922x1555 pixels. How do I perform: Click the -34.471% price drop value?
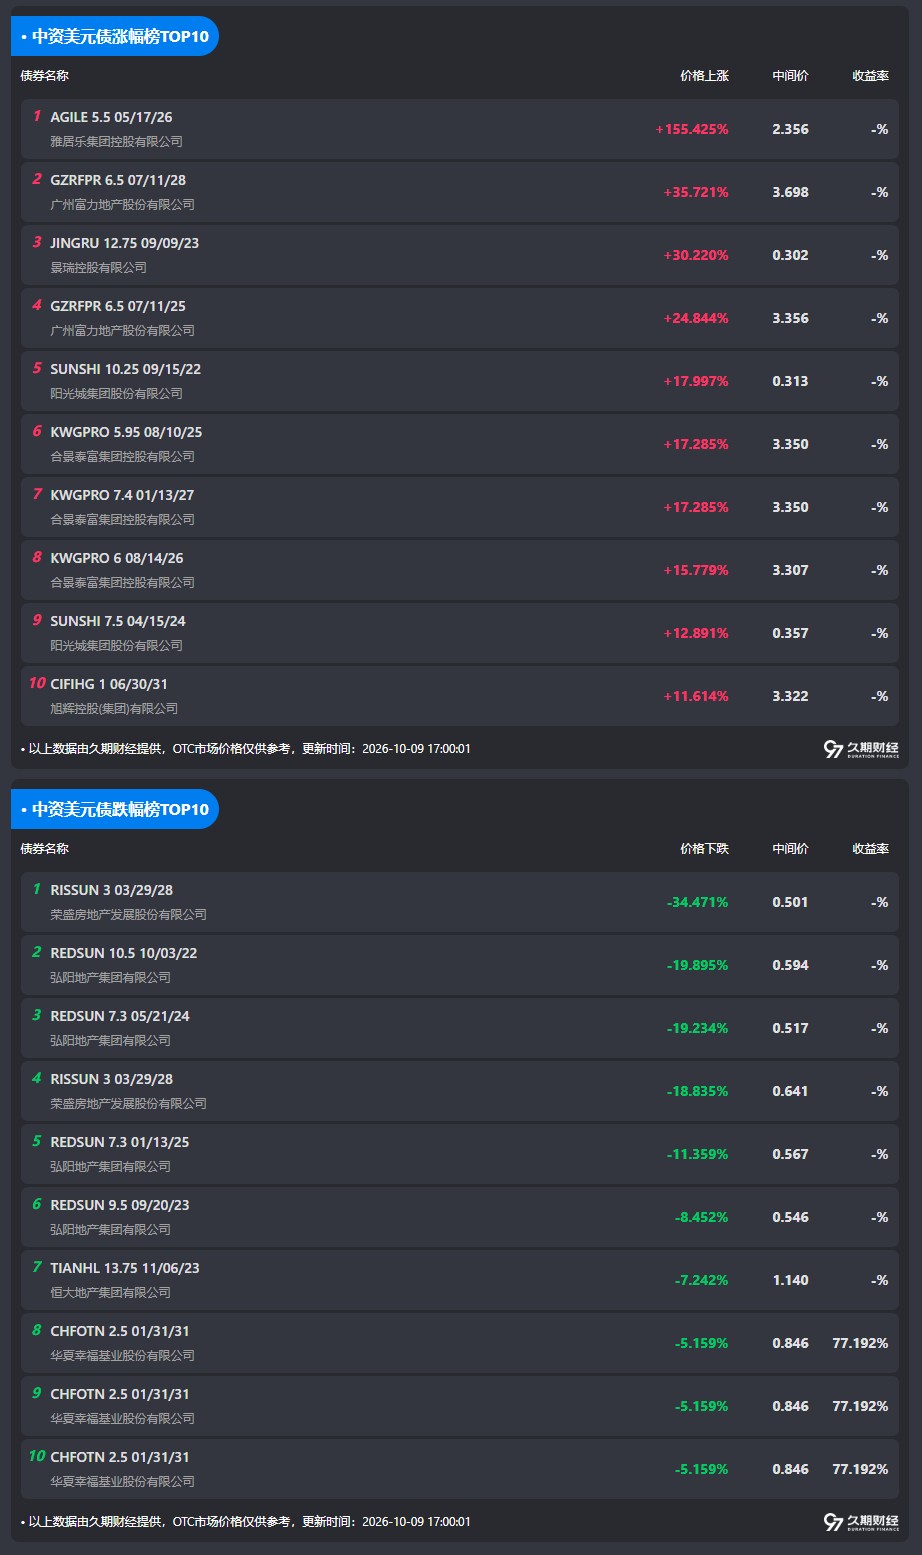pos(698,902)
